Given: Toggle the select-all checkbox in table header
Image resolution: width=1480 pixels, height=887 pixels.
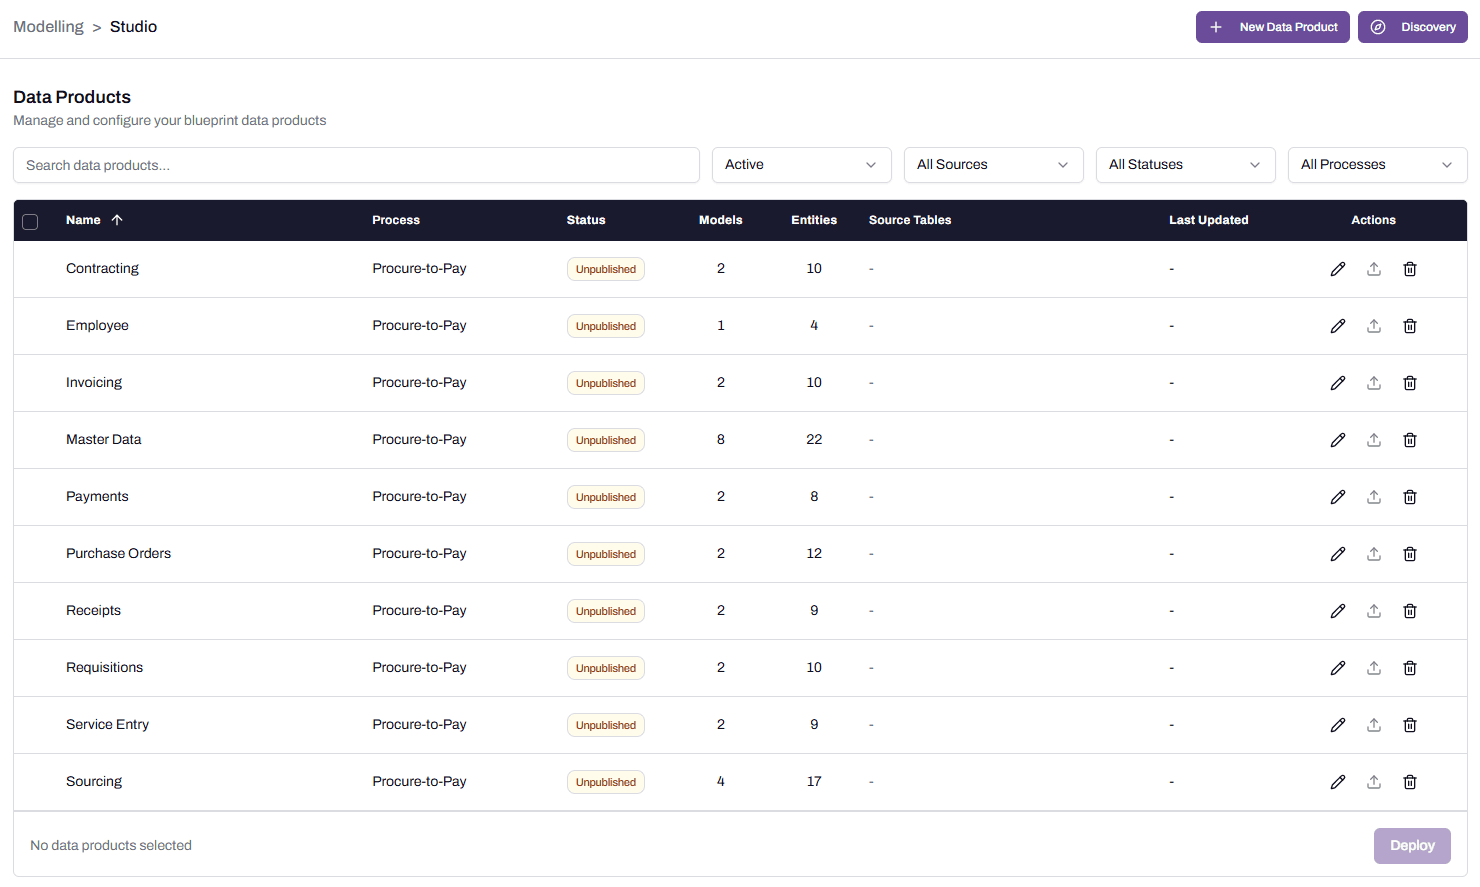Looking at the screenshot, I should click(x=30, y=221).
